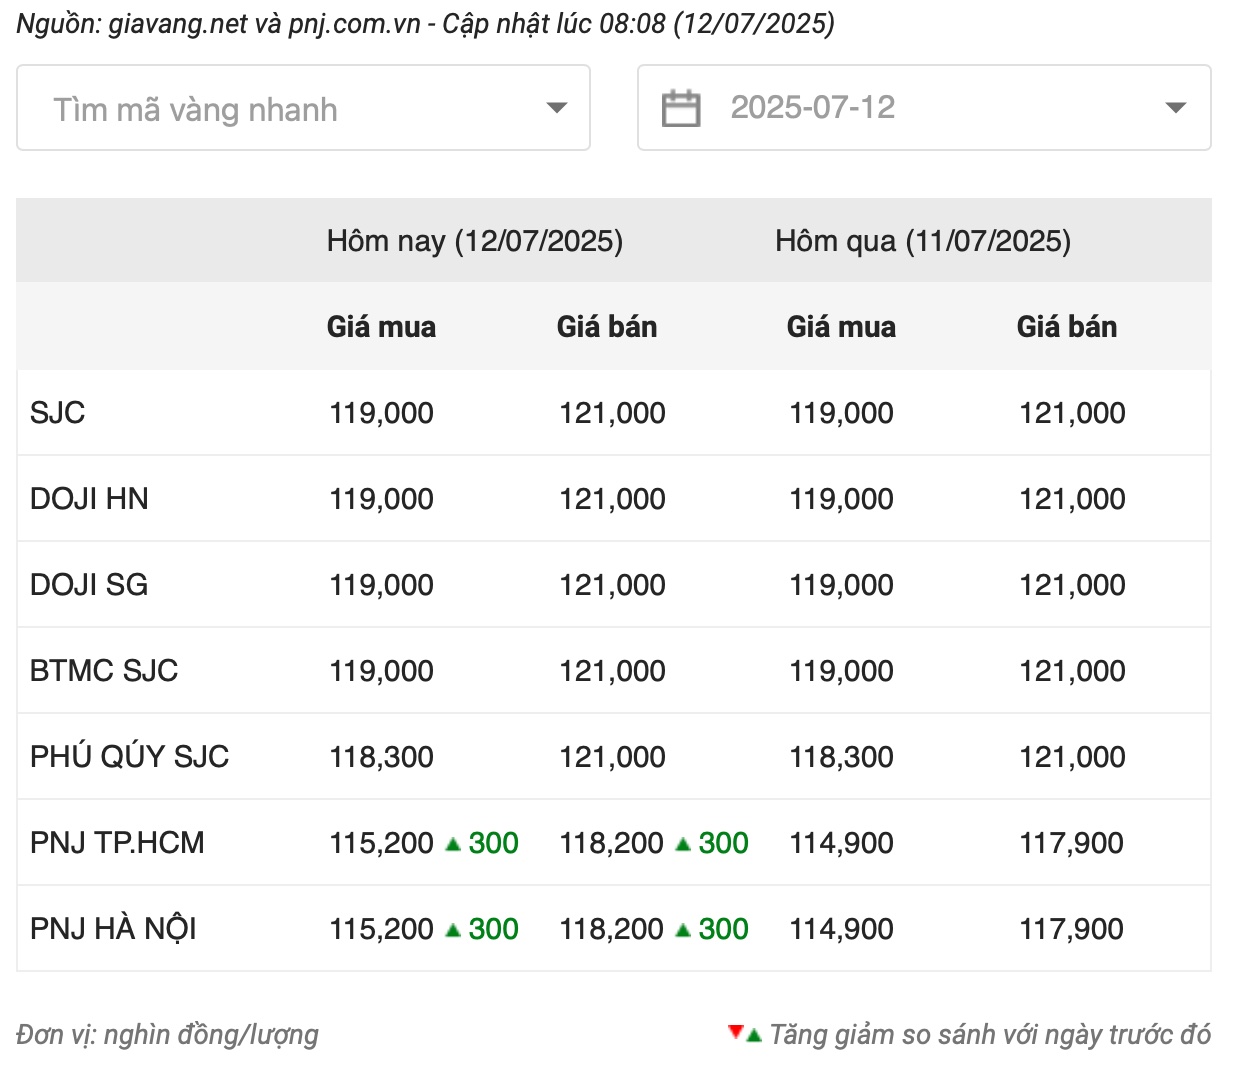This screenshot has width=1238, height=1072.
Task: Click the DOJI SG row name
Action: pos(89,585)
